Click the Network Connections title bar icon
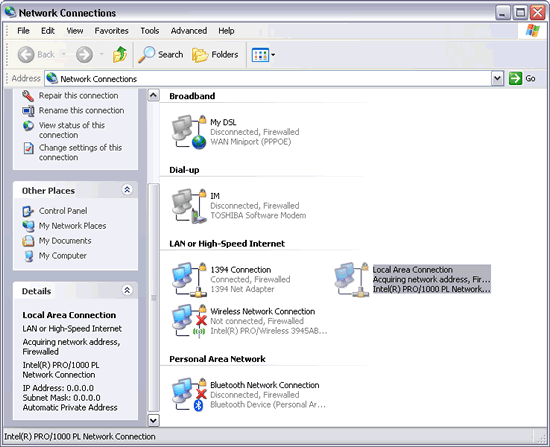This screenshot has height=447, width=550. pyautogui.click(x=10, y=12)
